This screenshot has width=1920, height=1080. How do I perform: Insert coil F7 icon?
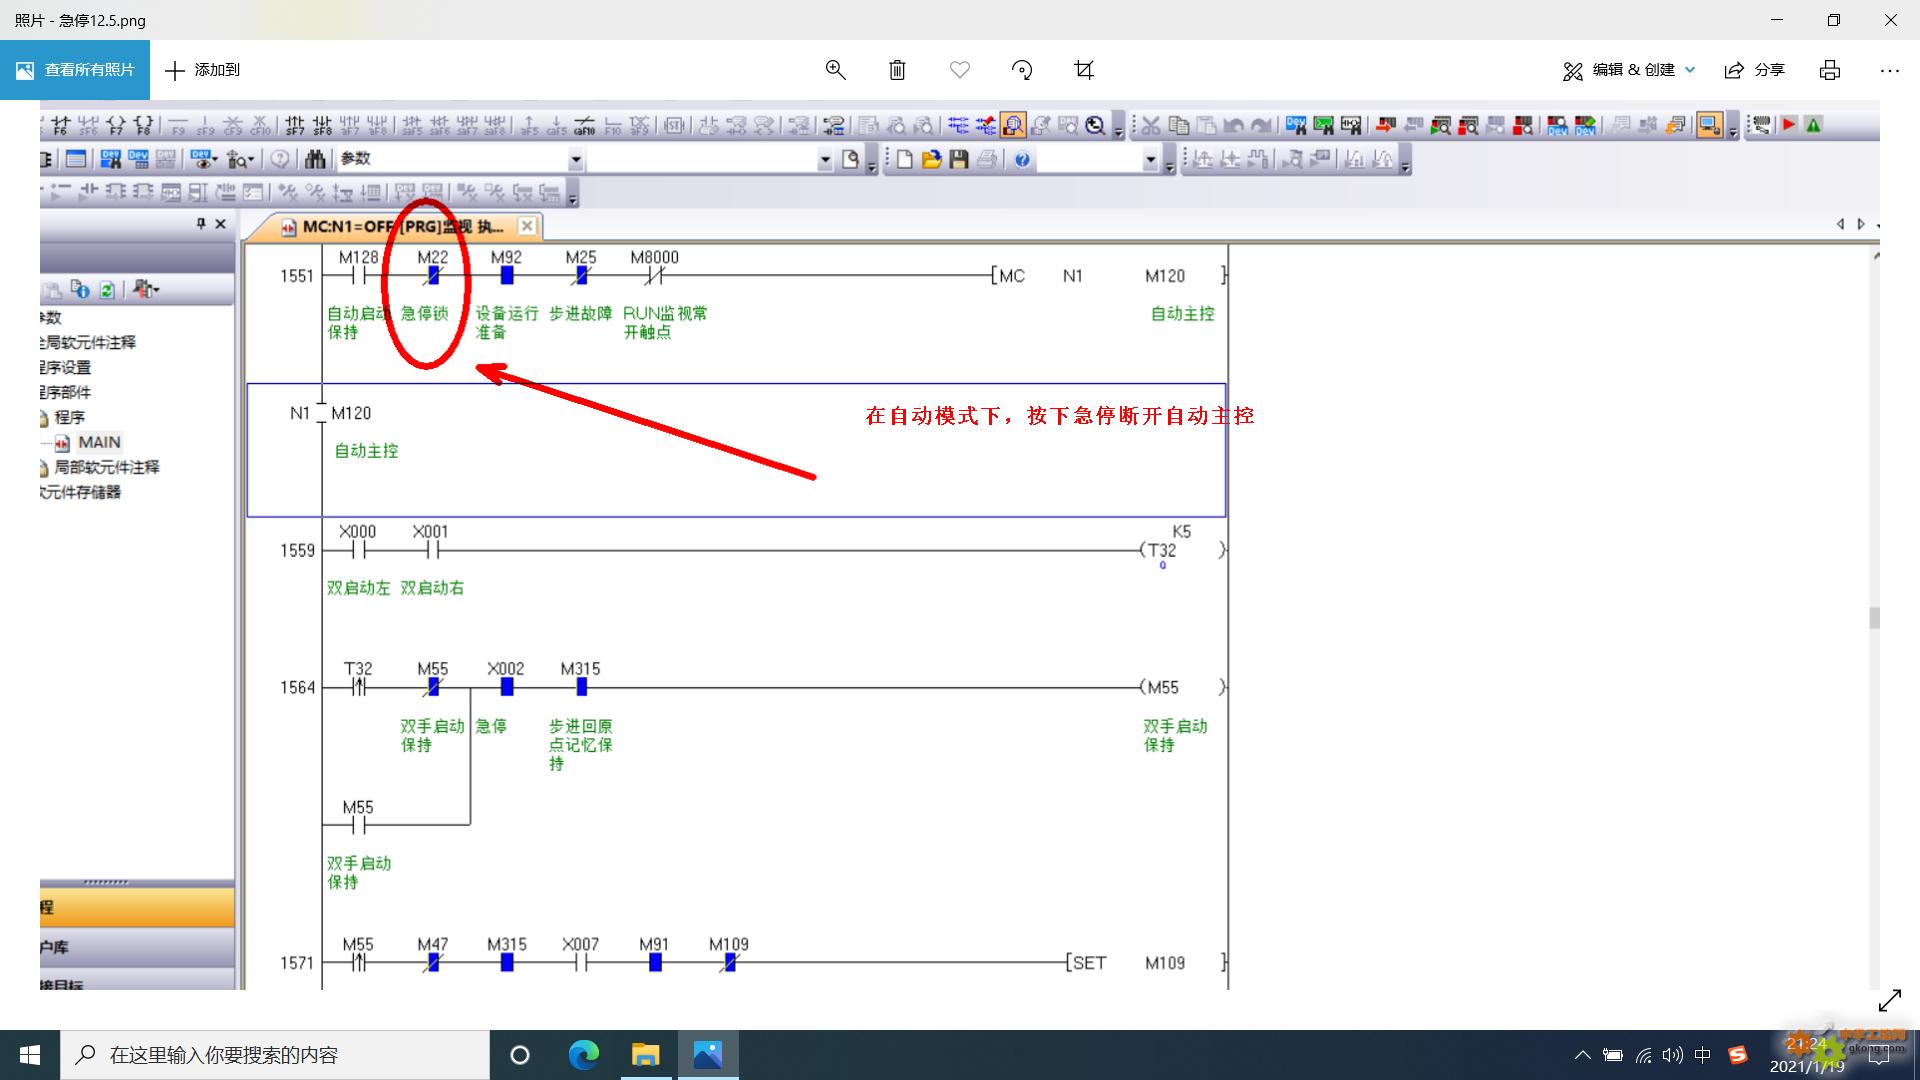point(116,125)
